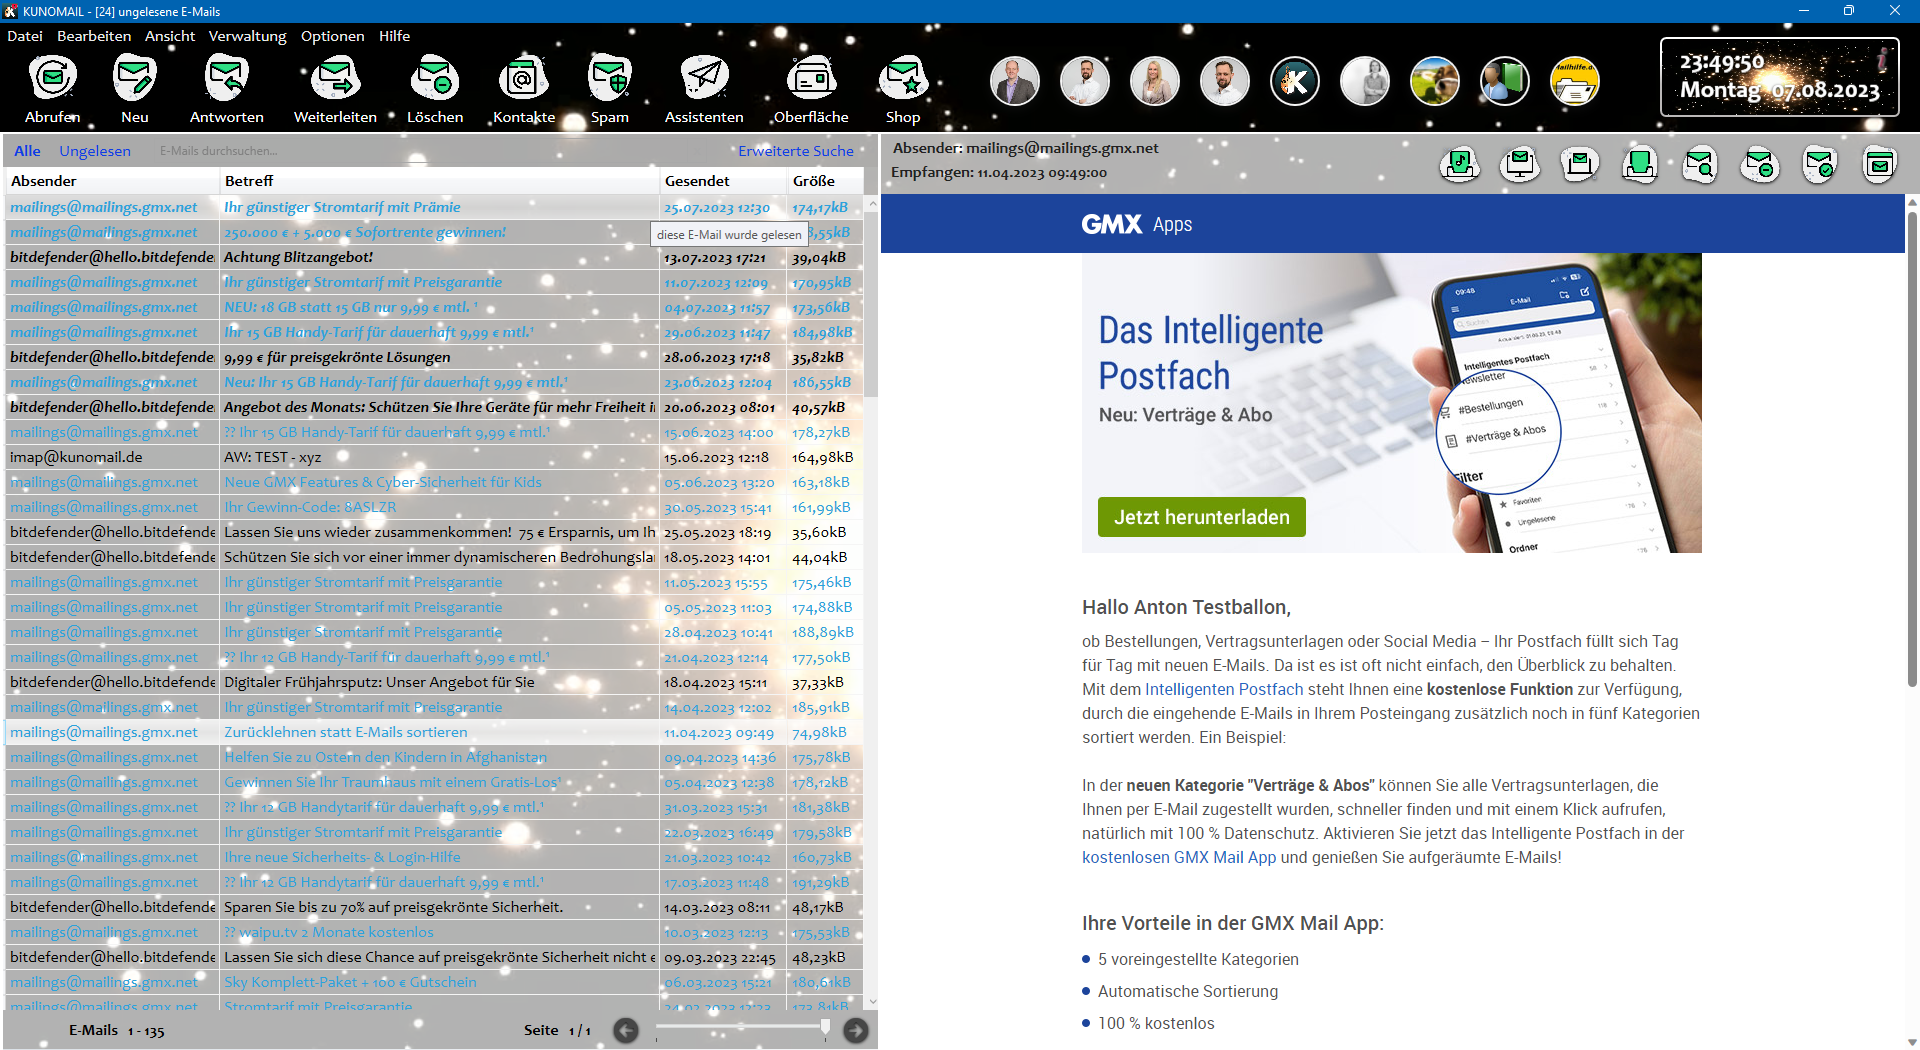Select email 'Helfen Sie zu Ostern den Kindern in Afghanistan'
The width and height of the screenshot is (1920, 1050).
tap(434, 757)
